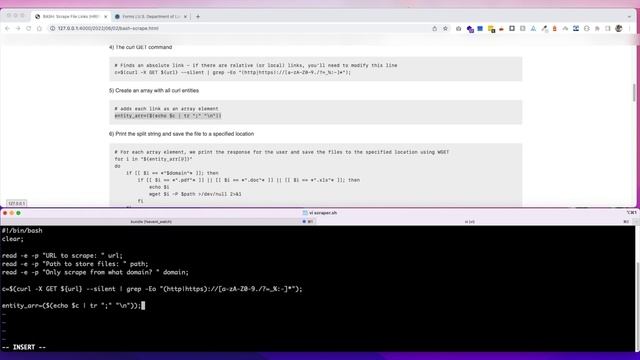The image size is (640, 360).
Task: Select the active terminal tab with the blue dot
Action: 308,222
